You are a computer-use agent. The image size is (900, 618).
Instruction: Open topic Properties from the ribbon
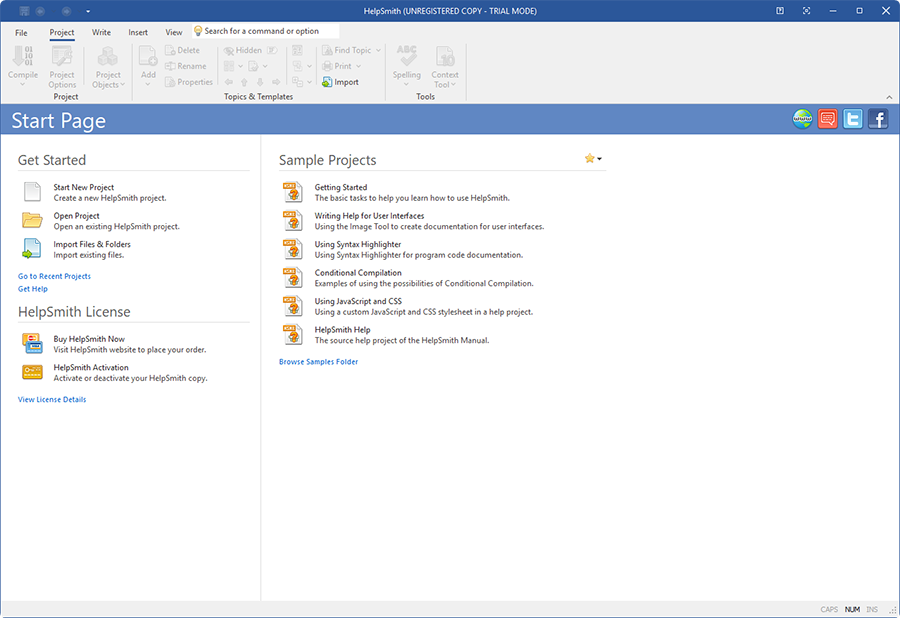[x=189, y=82]
